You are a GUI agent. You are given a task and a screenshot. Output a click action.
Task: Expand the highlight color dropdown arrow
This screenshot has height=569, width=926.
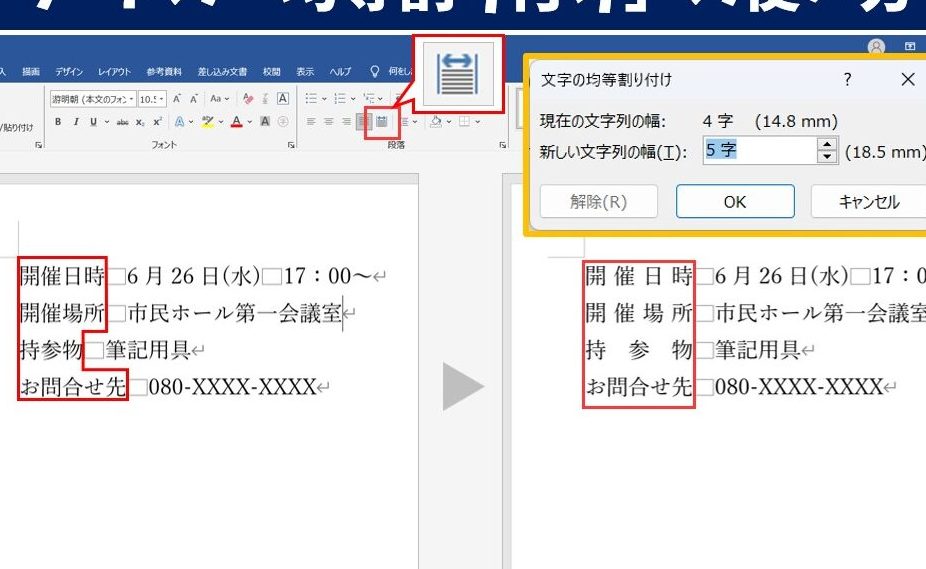221,122
